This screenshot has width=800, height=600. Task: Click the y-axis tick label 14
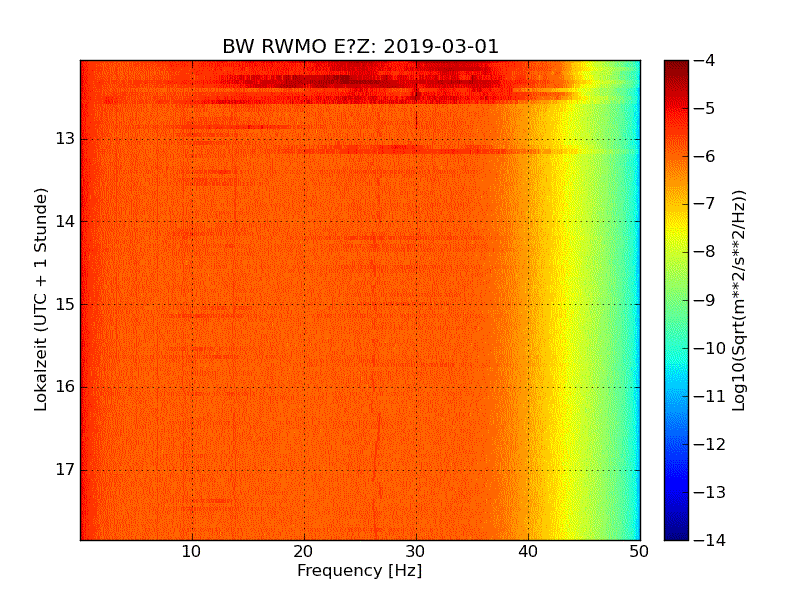[x=65, y=221]
